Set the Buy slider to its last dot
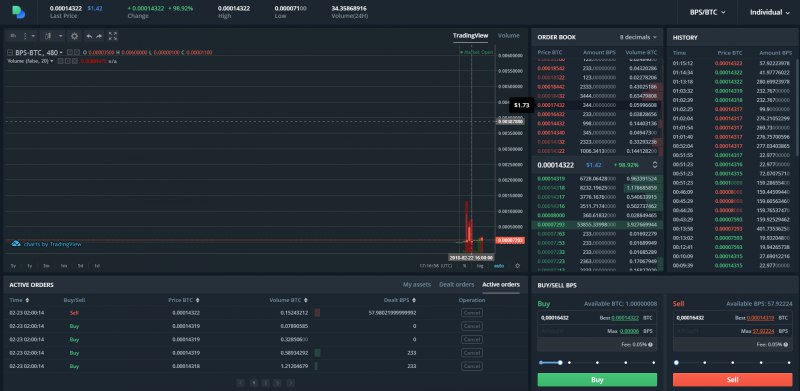The height and width of the screenshot is (391, 800). (x=654, y=362)
